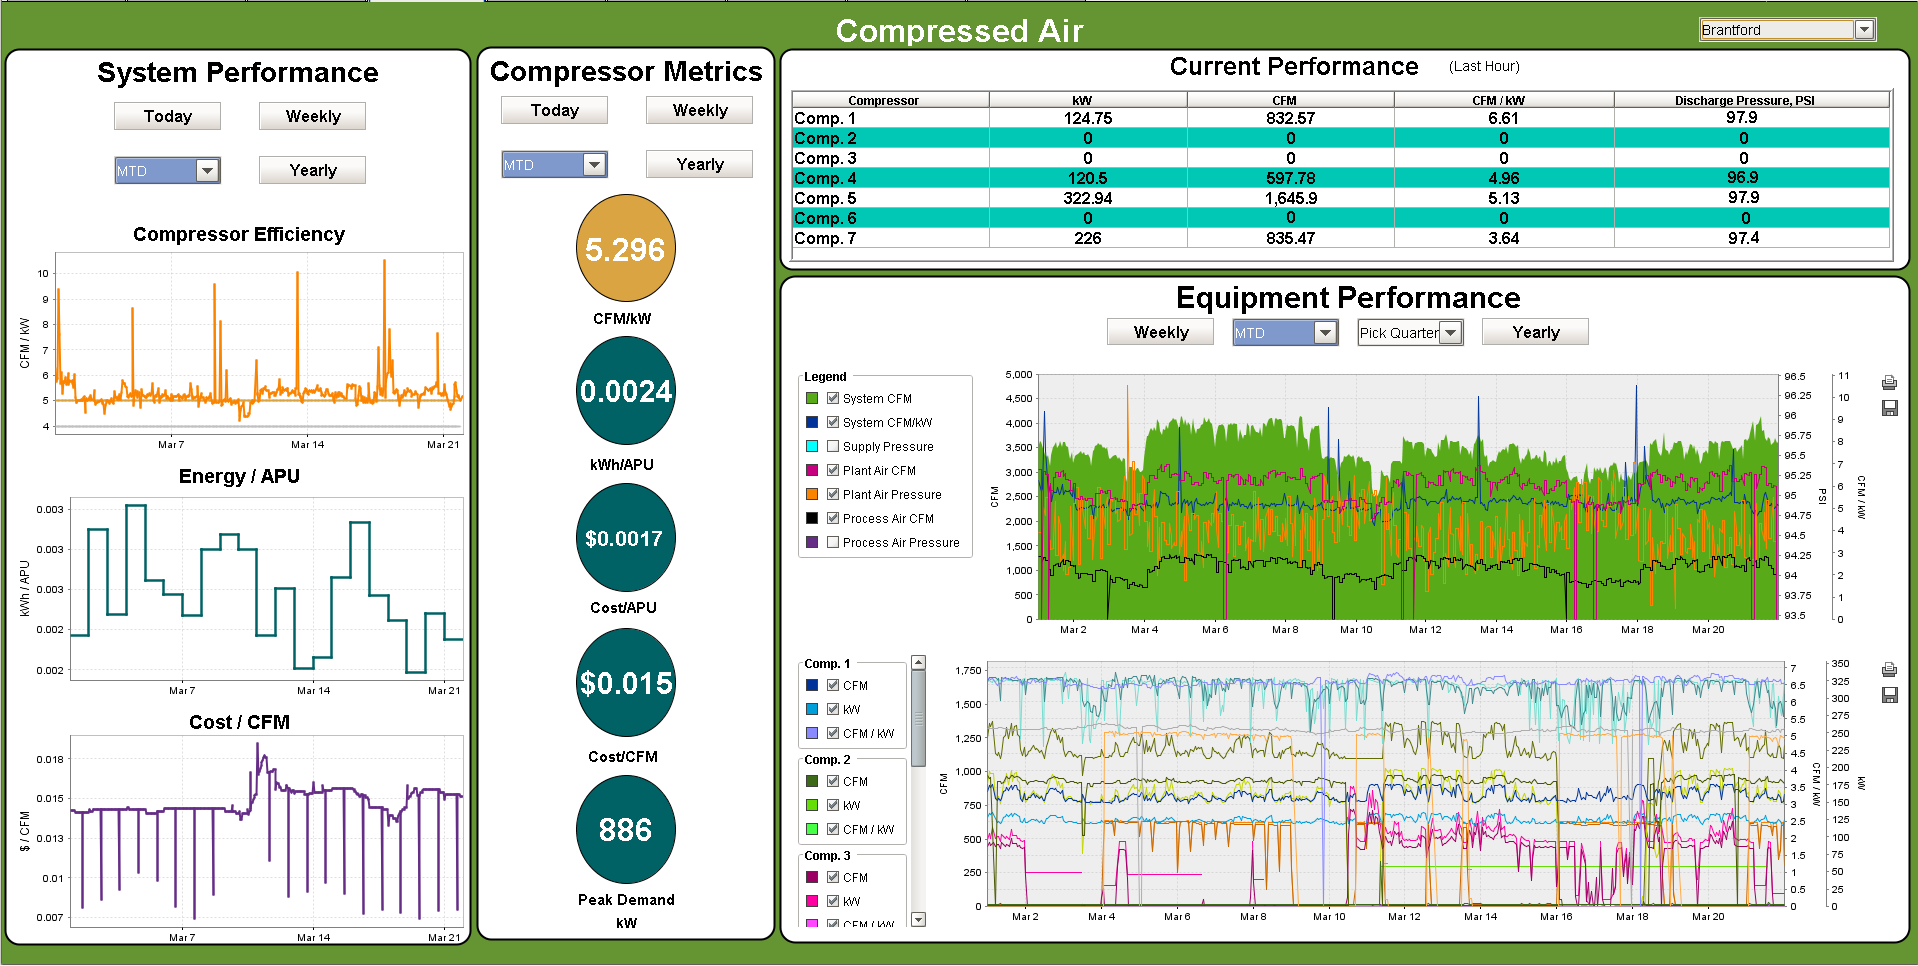1918x966 pixels.
Task: Click the 1,645.9 CFM cell
Action: point(1290,198)
